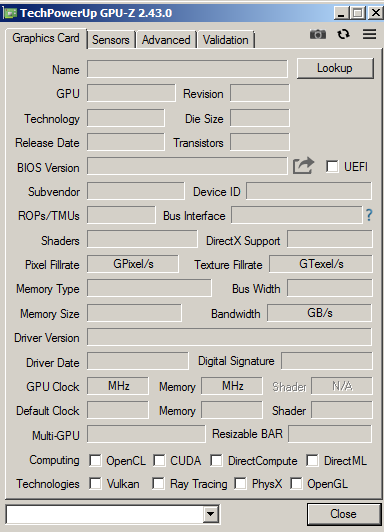Click the Bus Interface question mark

369,215
